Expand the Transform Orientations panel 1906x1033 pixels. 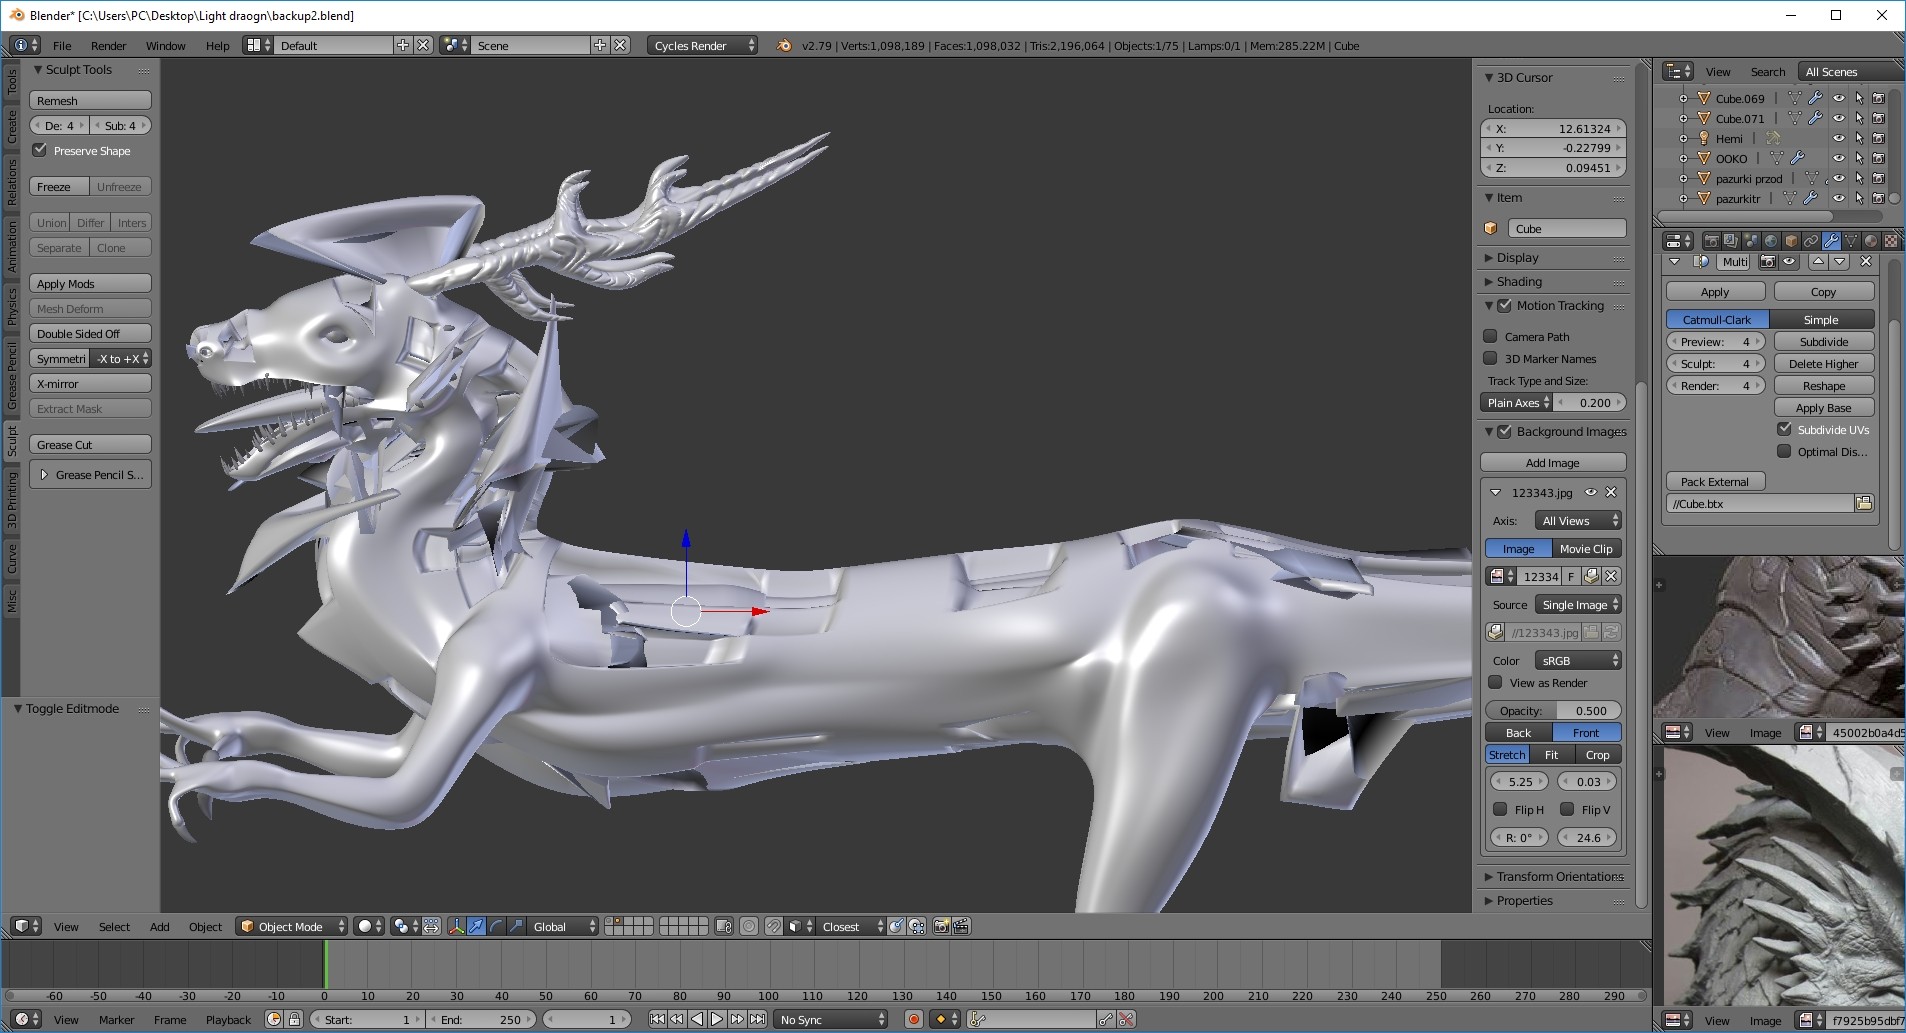click(x=1553, y=877)
